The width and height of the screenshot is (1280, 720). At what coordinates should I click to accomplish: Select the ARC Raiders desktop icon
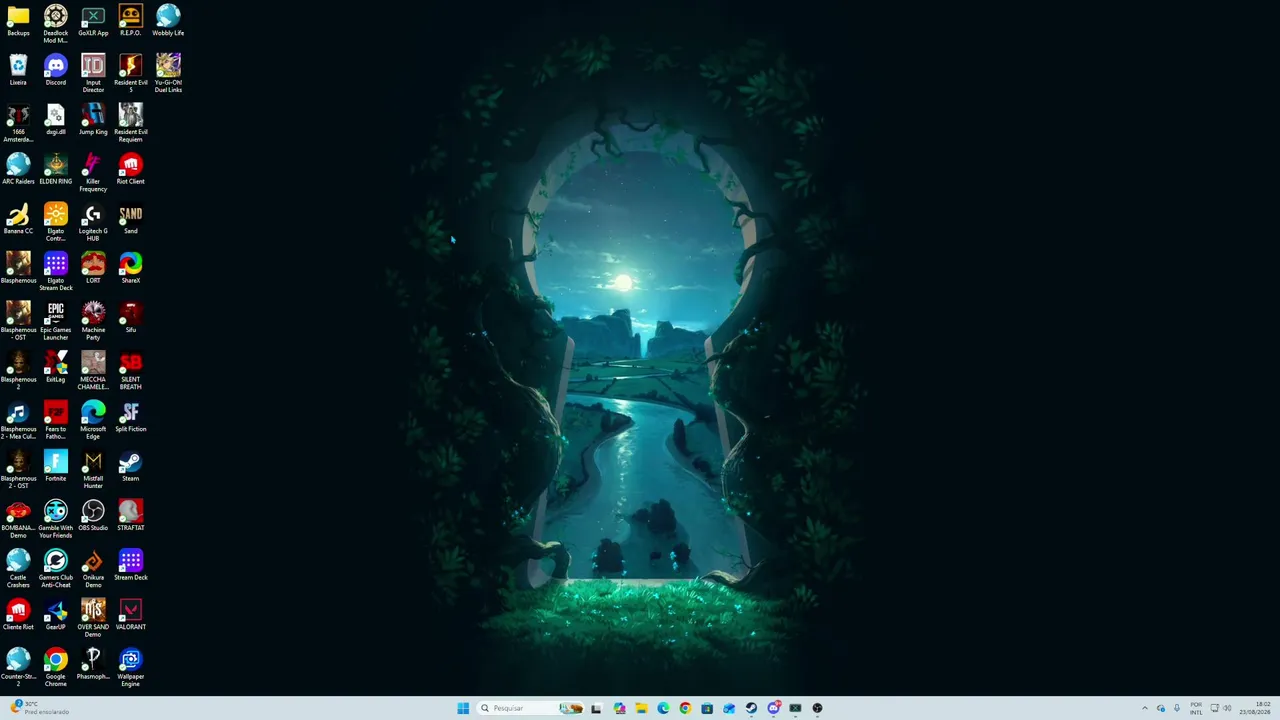point(18,169)
